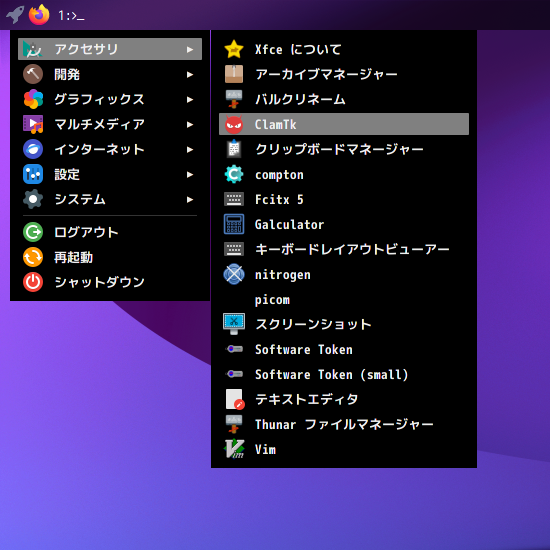
Task: Open Xfce について entry
Action: click(344, 49)
